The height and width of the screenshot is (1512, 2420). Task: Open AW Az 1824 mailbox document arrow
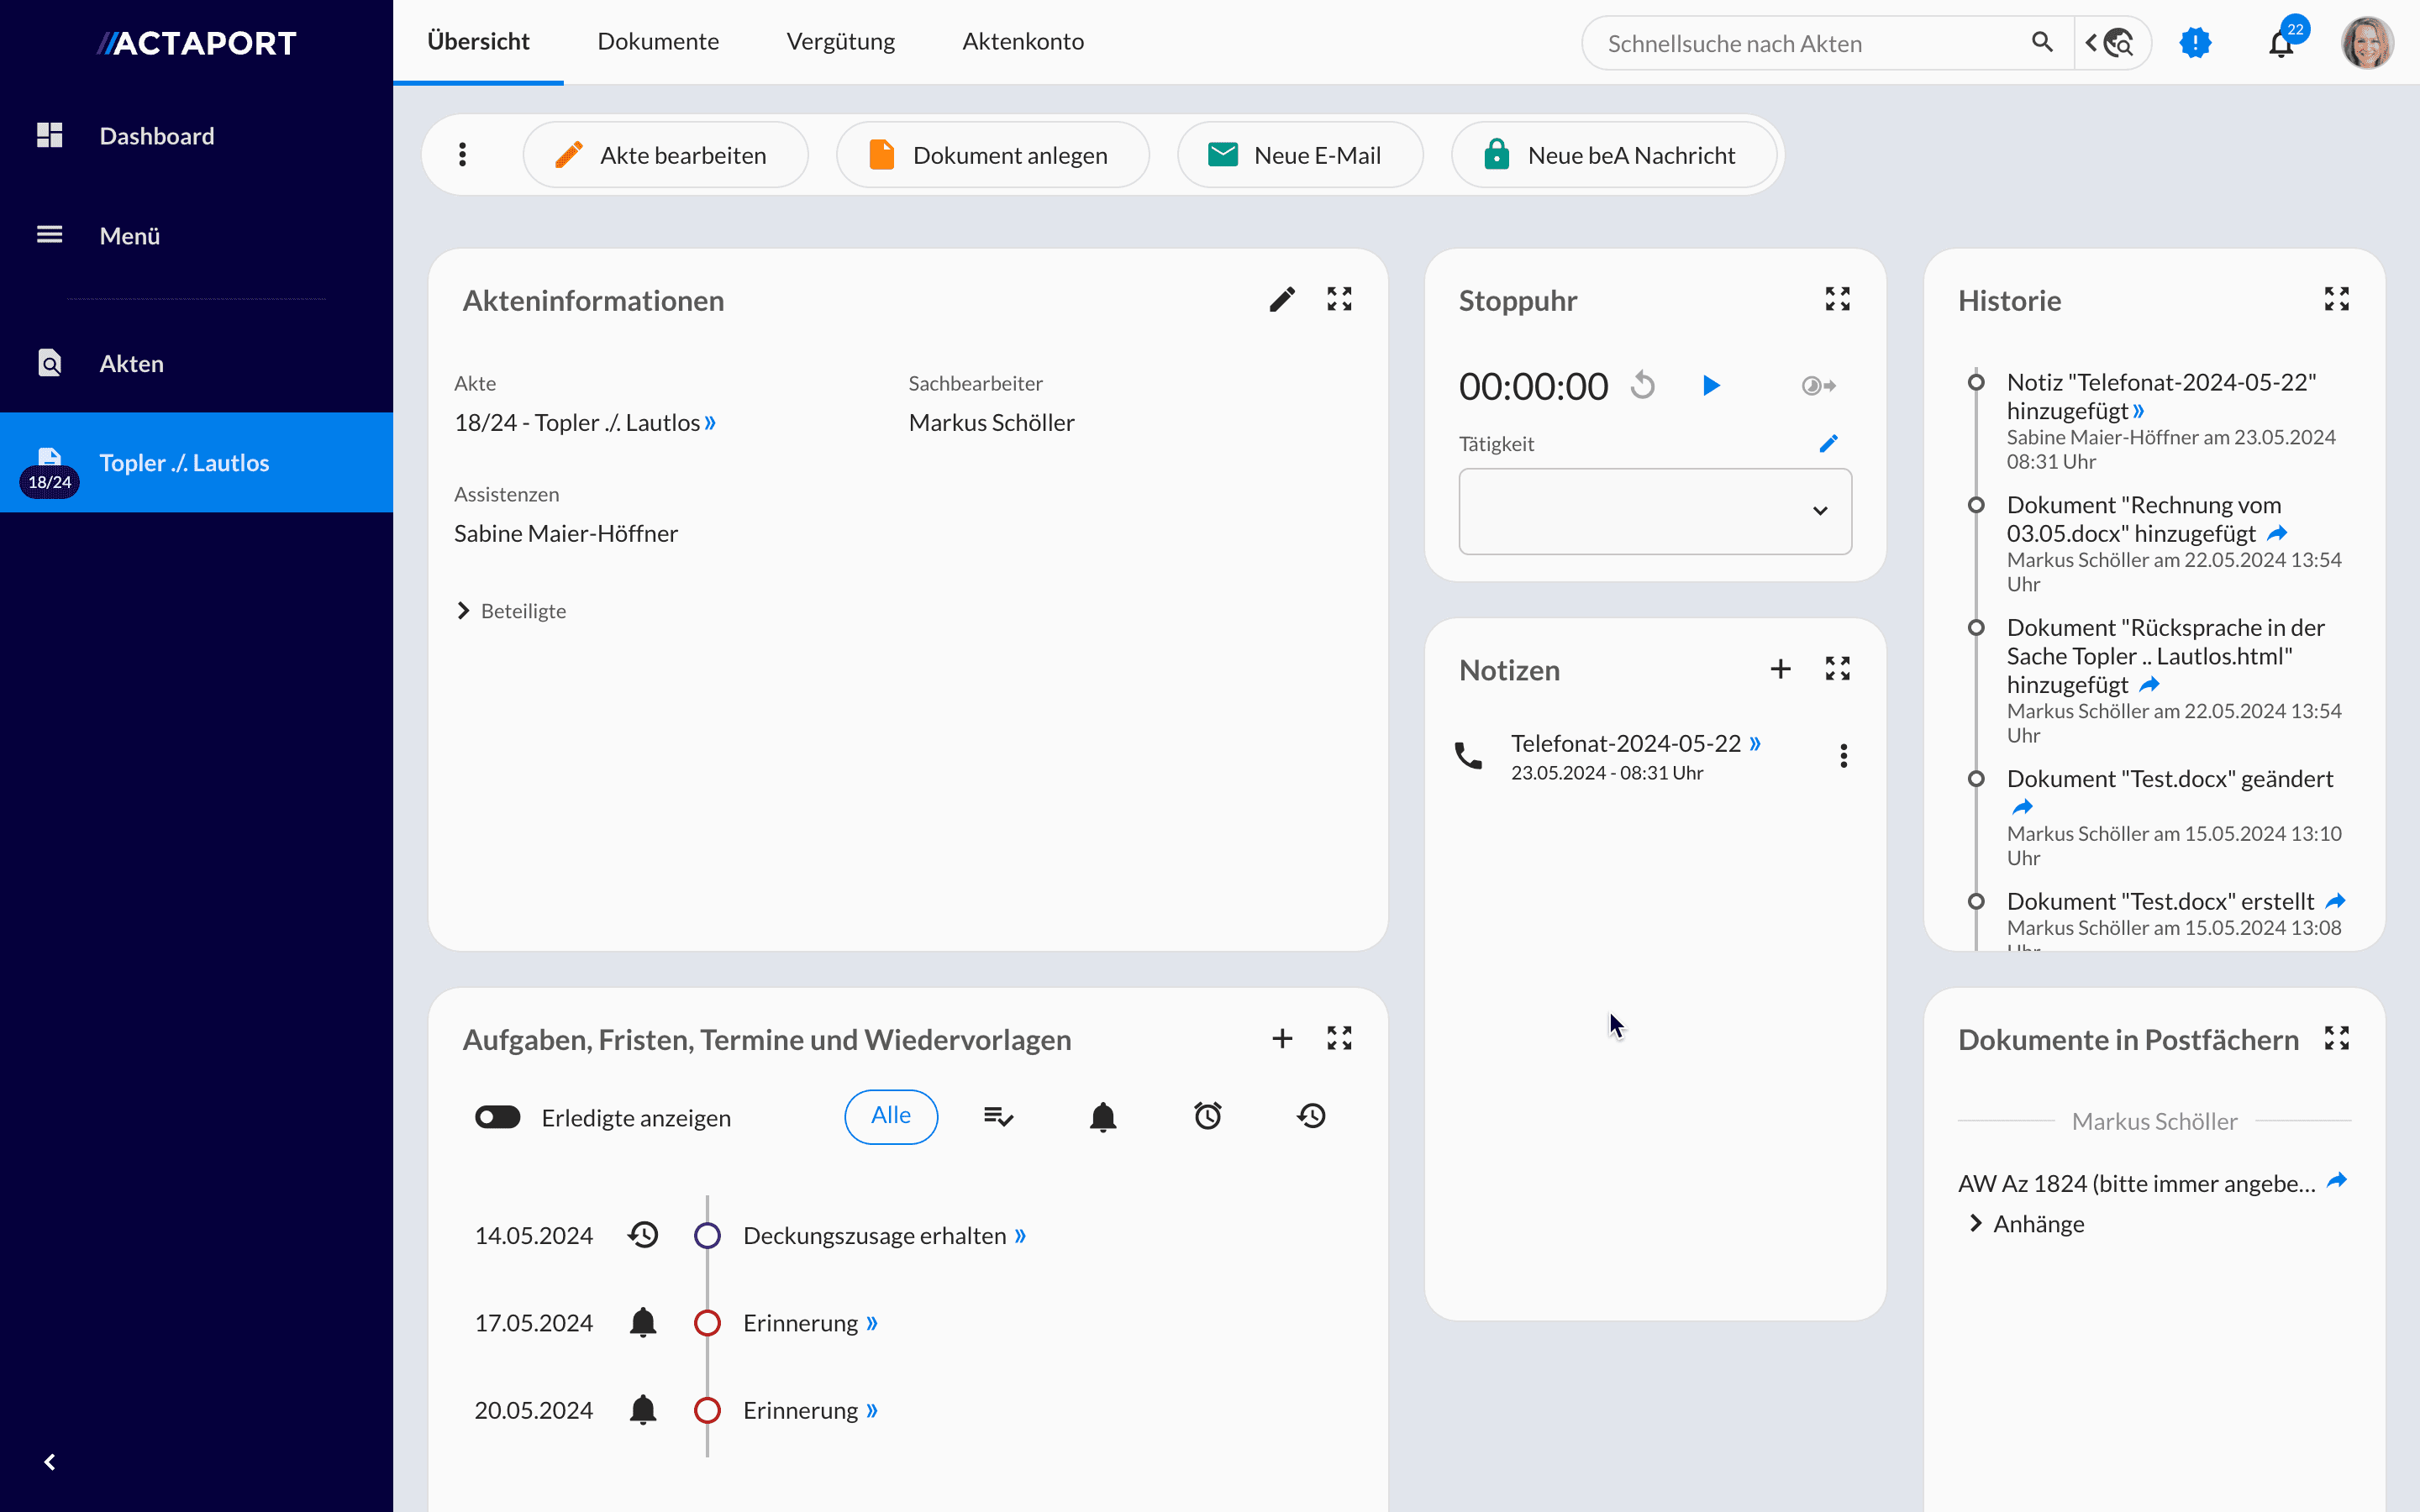coord(2337,1181)
